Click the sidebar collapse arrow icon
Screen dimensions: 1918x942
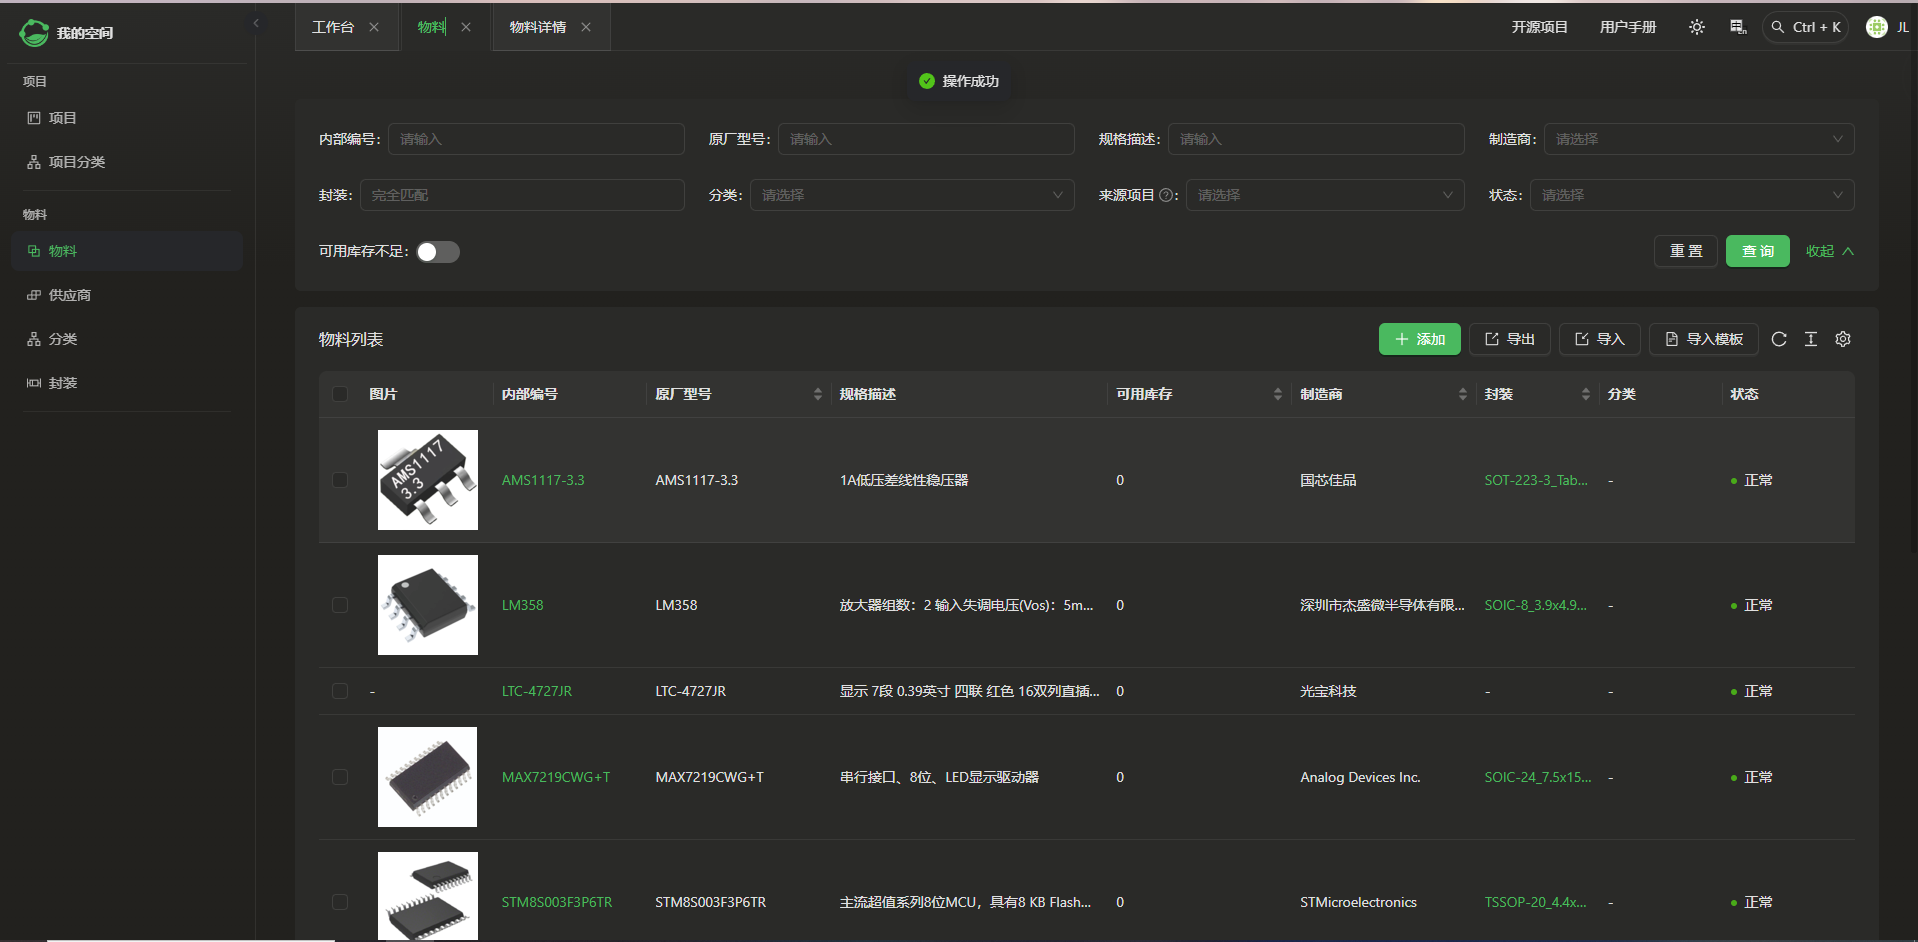[256, 23]
